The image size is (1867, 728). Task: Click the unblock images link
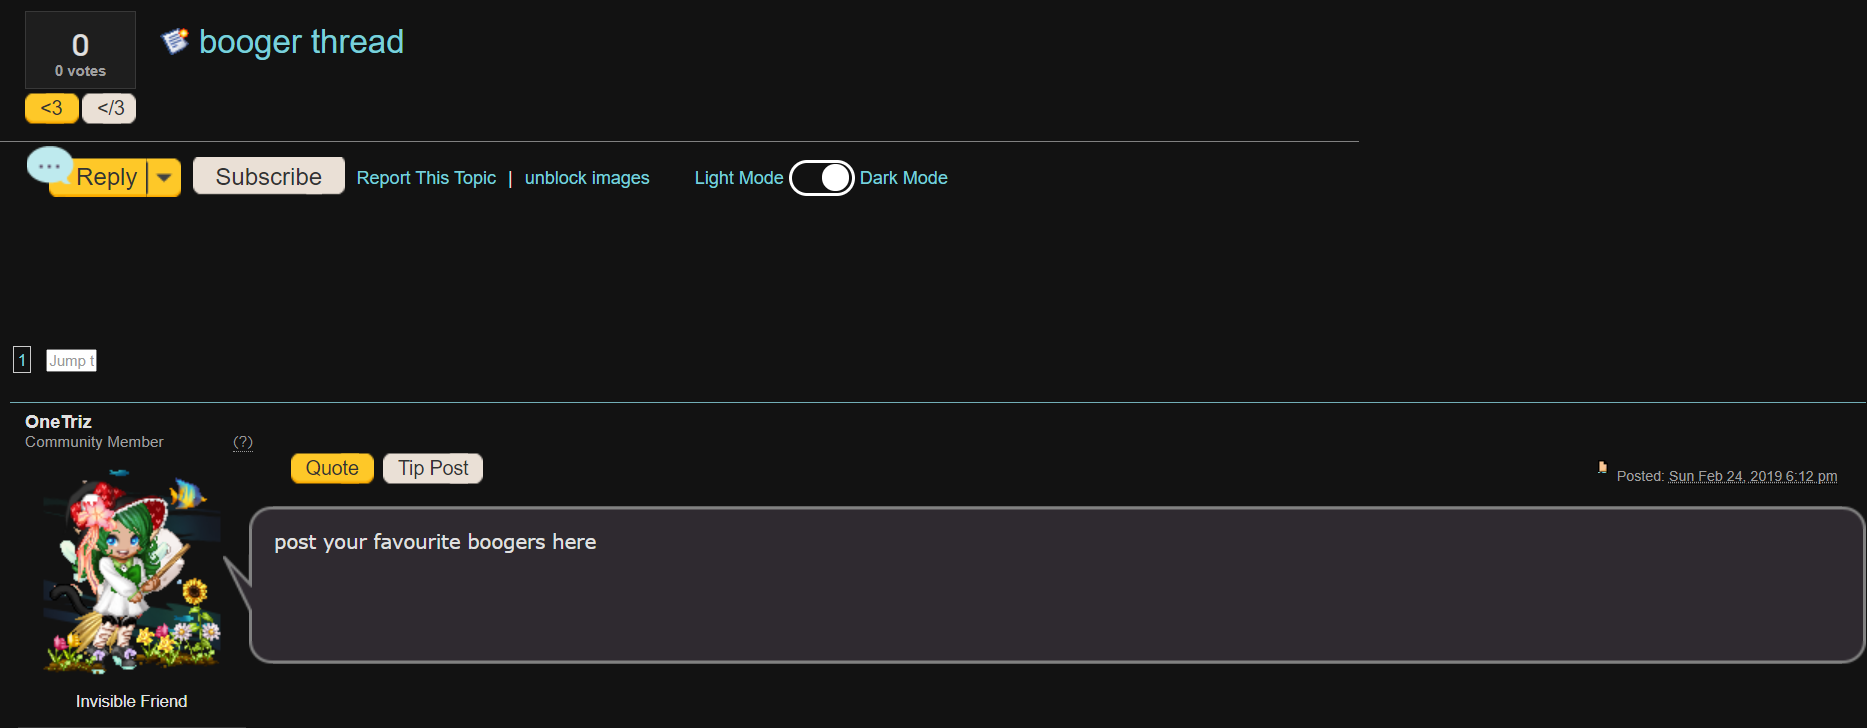587,178
